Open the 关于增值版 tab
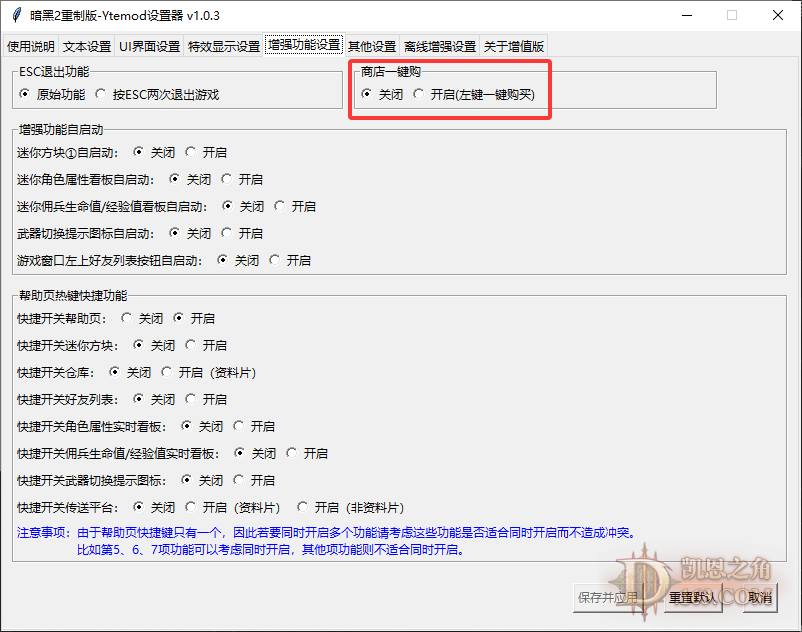This screenshot has width=802, height=632. (x=514, y=47)
